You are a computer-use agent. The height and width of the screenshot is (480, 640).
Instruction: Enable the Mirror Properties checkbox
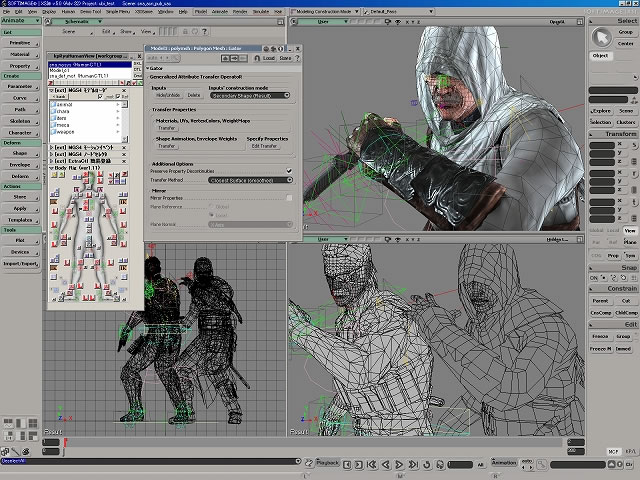click(x=290, y=198)
